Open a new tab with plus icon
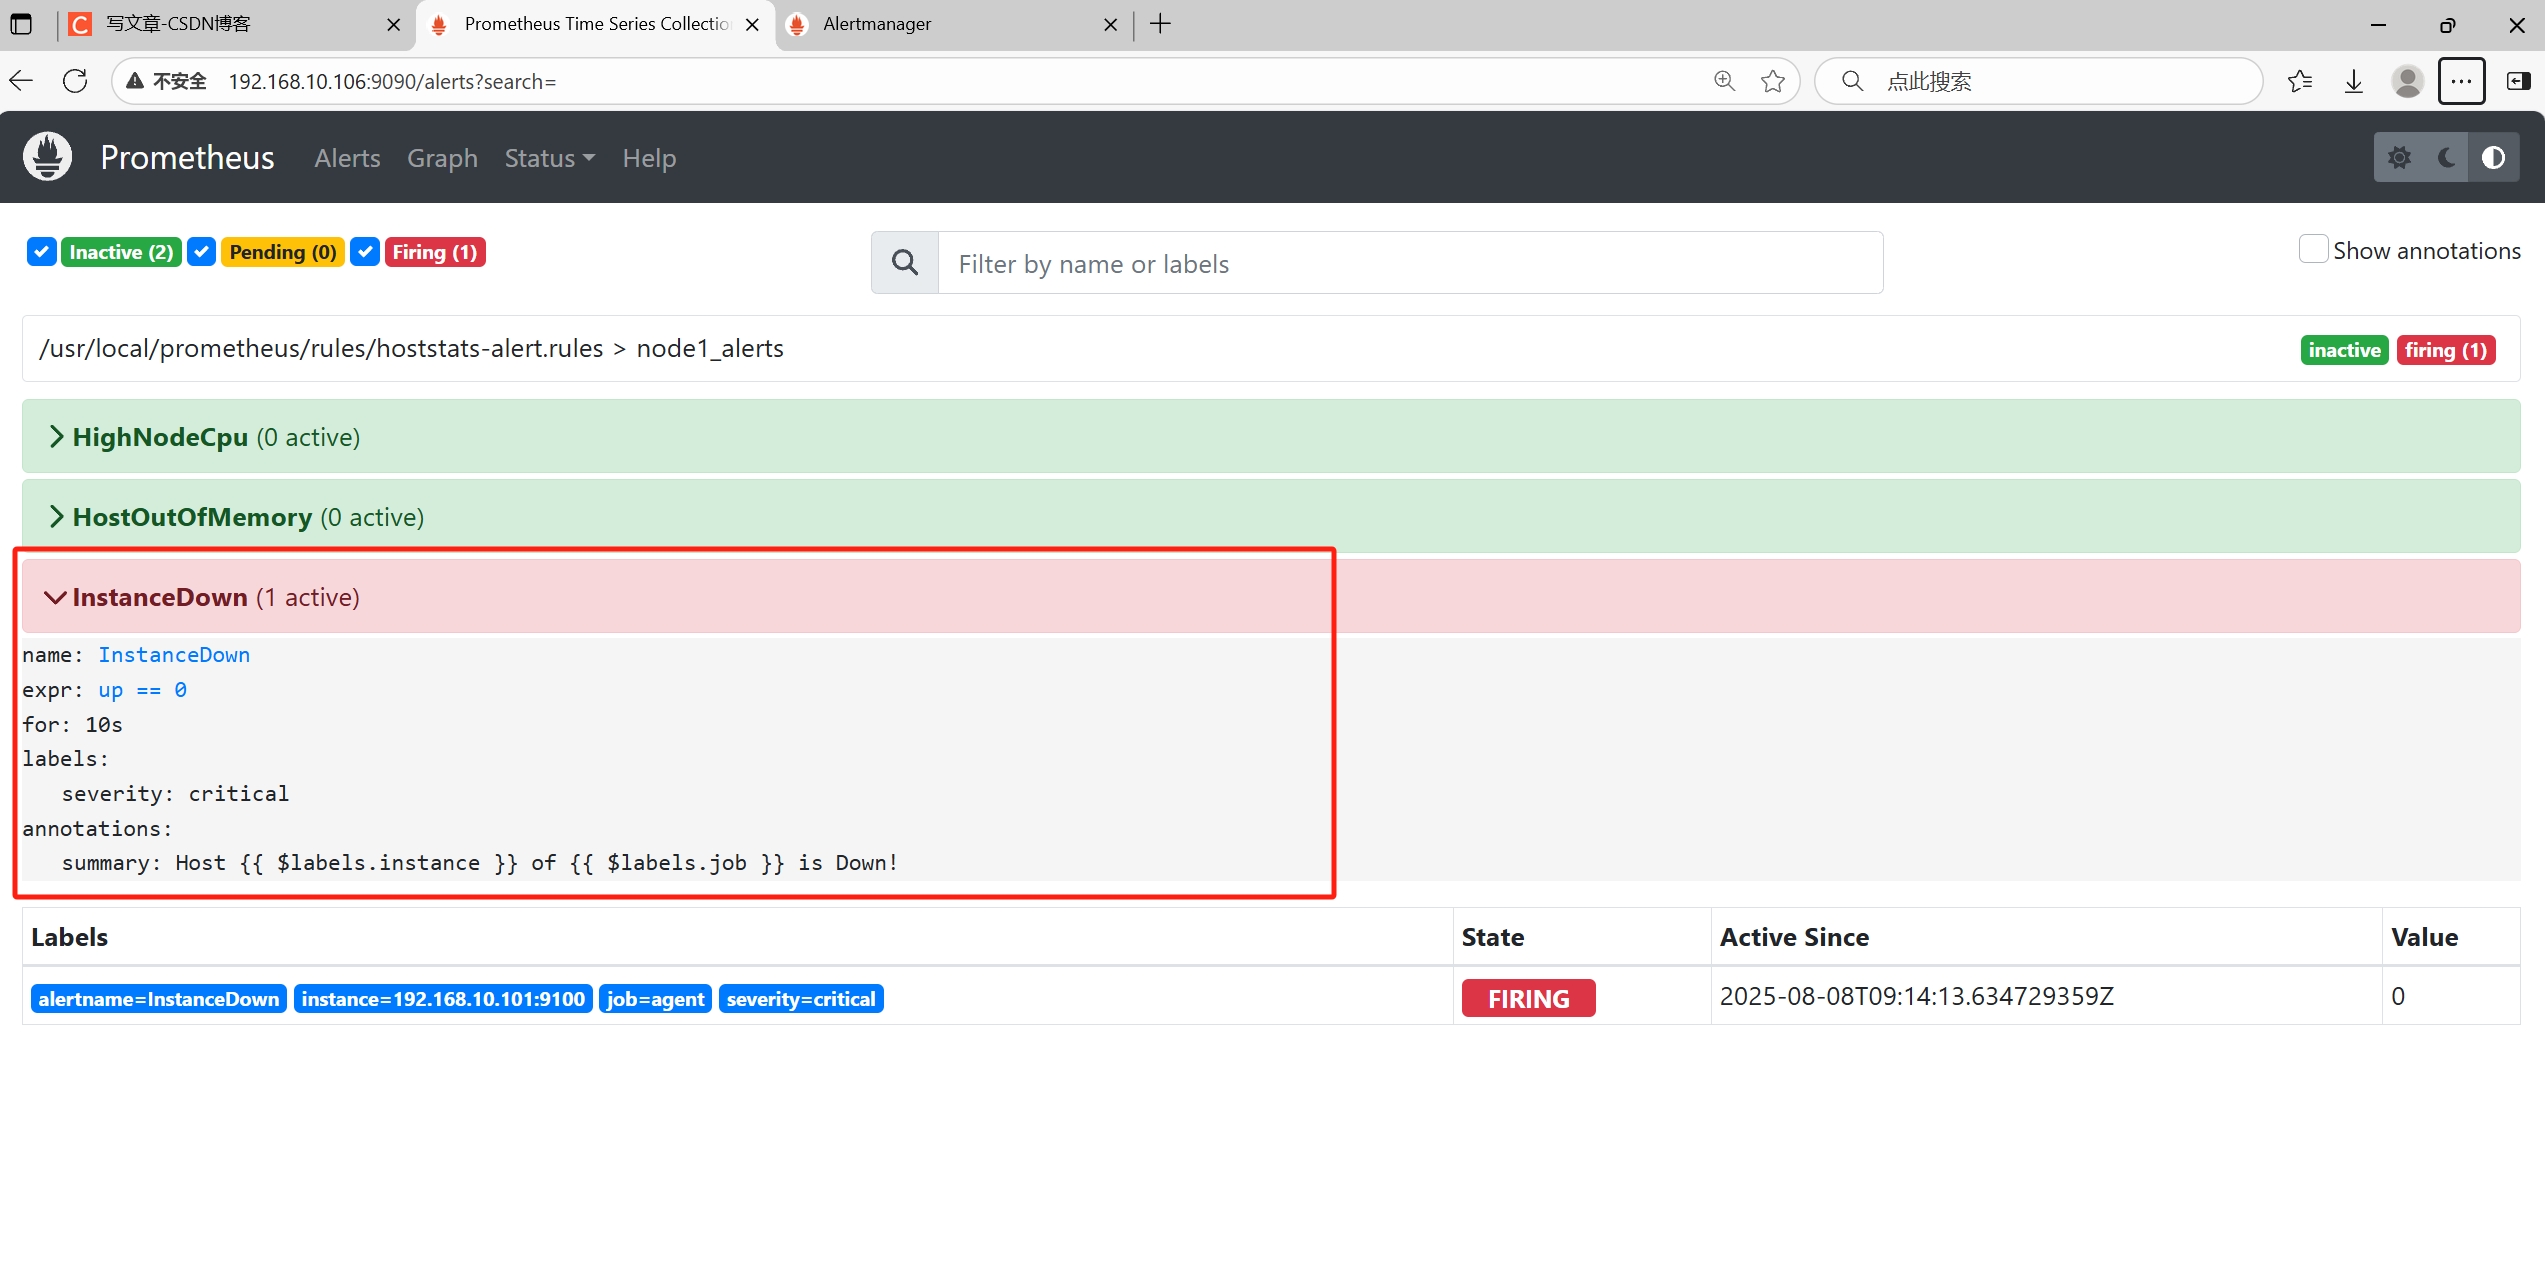Image resolution: width=2545 pixels, height=1272 pixels. click(x=1160, y=24)
